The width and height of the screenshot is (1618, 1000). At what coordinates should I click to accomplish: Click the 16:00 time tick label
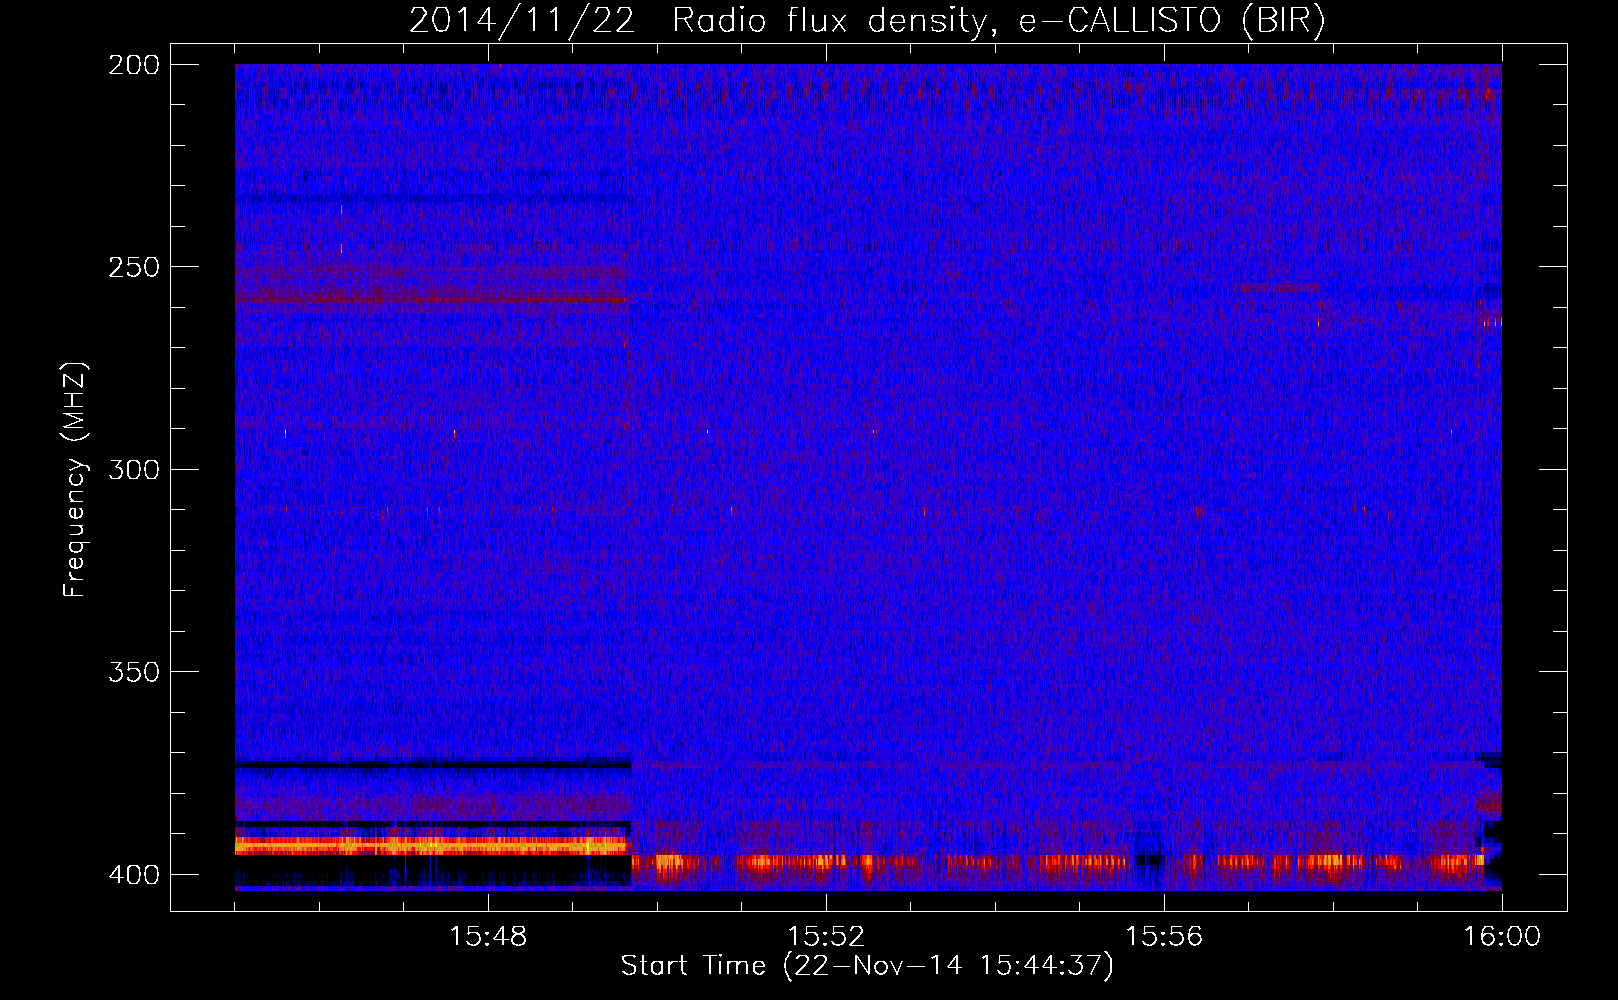1502,936
